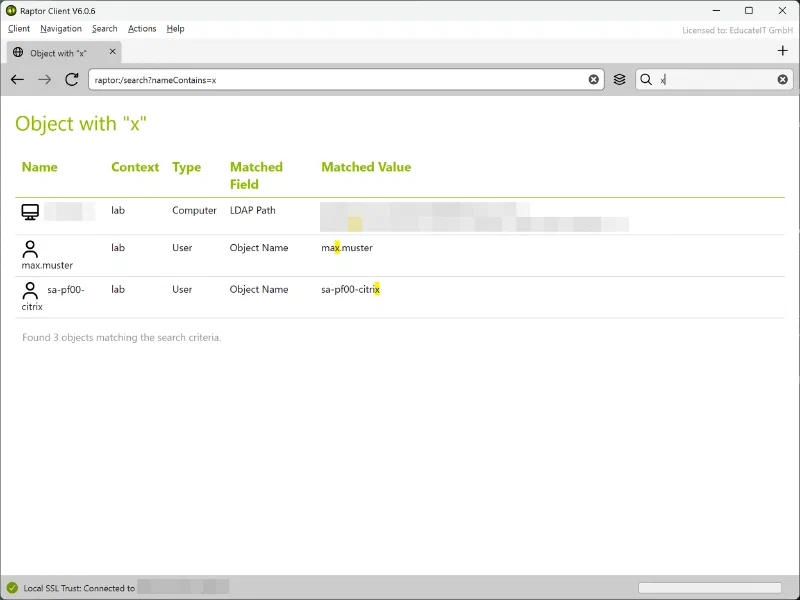Screen dimensions: 800x600
Task: Clear the quick search box
Action: [782, 80]
